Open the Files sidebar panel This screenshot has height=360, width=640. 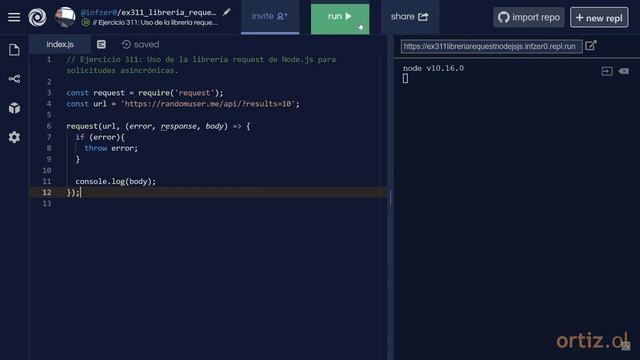tap(14, 50)
